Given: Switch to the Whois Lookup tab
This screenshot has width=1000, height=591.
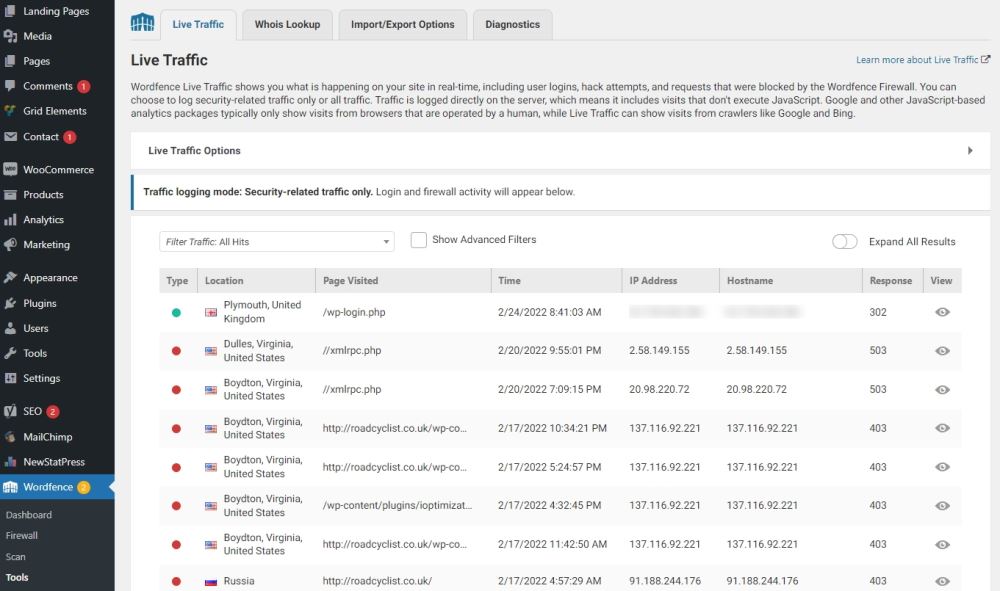Looking at the screenshot, I should [x=287, y=25].
